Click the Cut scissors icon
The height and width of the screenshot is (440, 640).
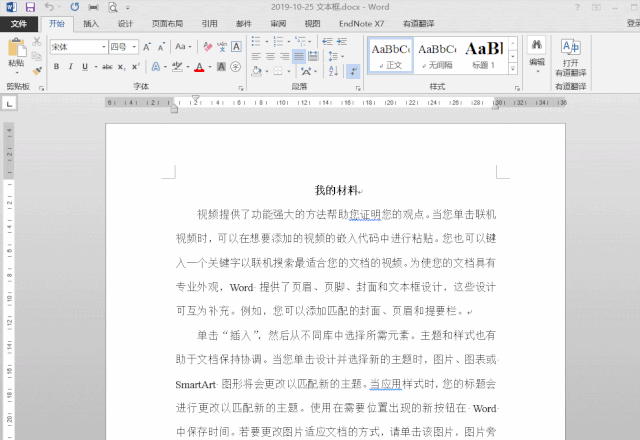[37, 41]
